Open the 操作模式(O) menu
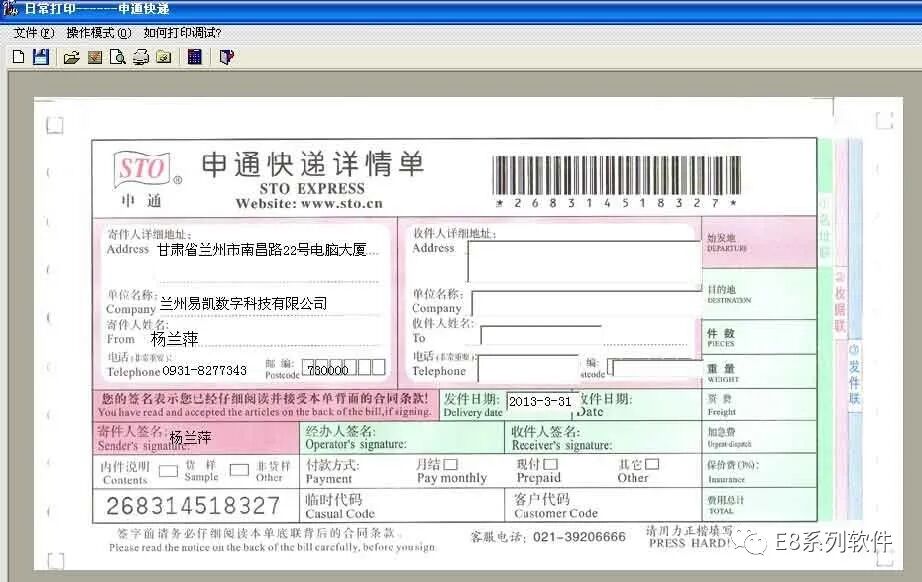 pos(99,33)
